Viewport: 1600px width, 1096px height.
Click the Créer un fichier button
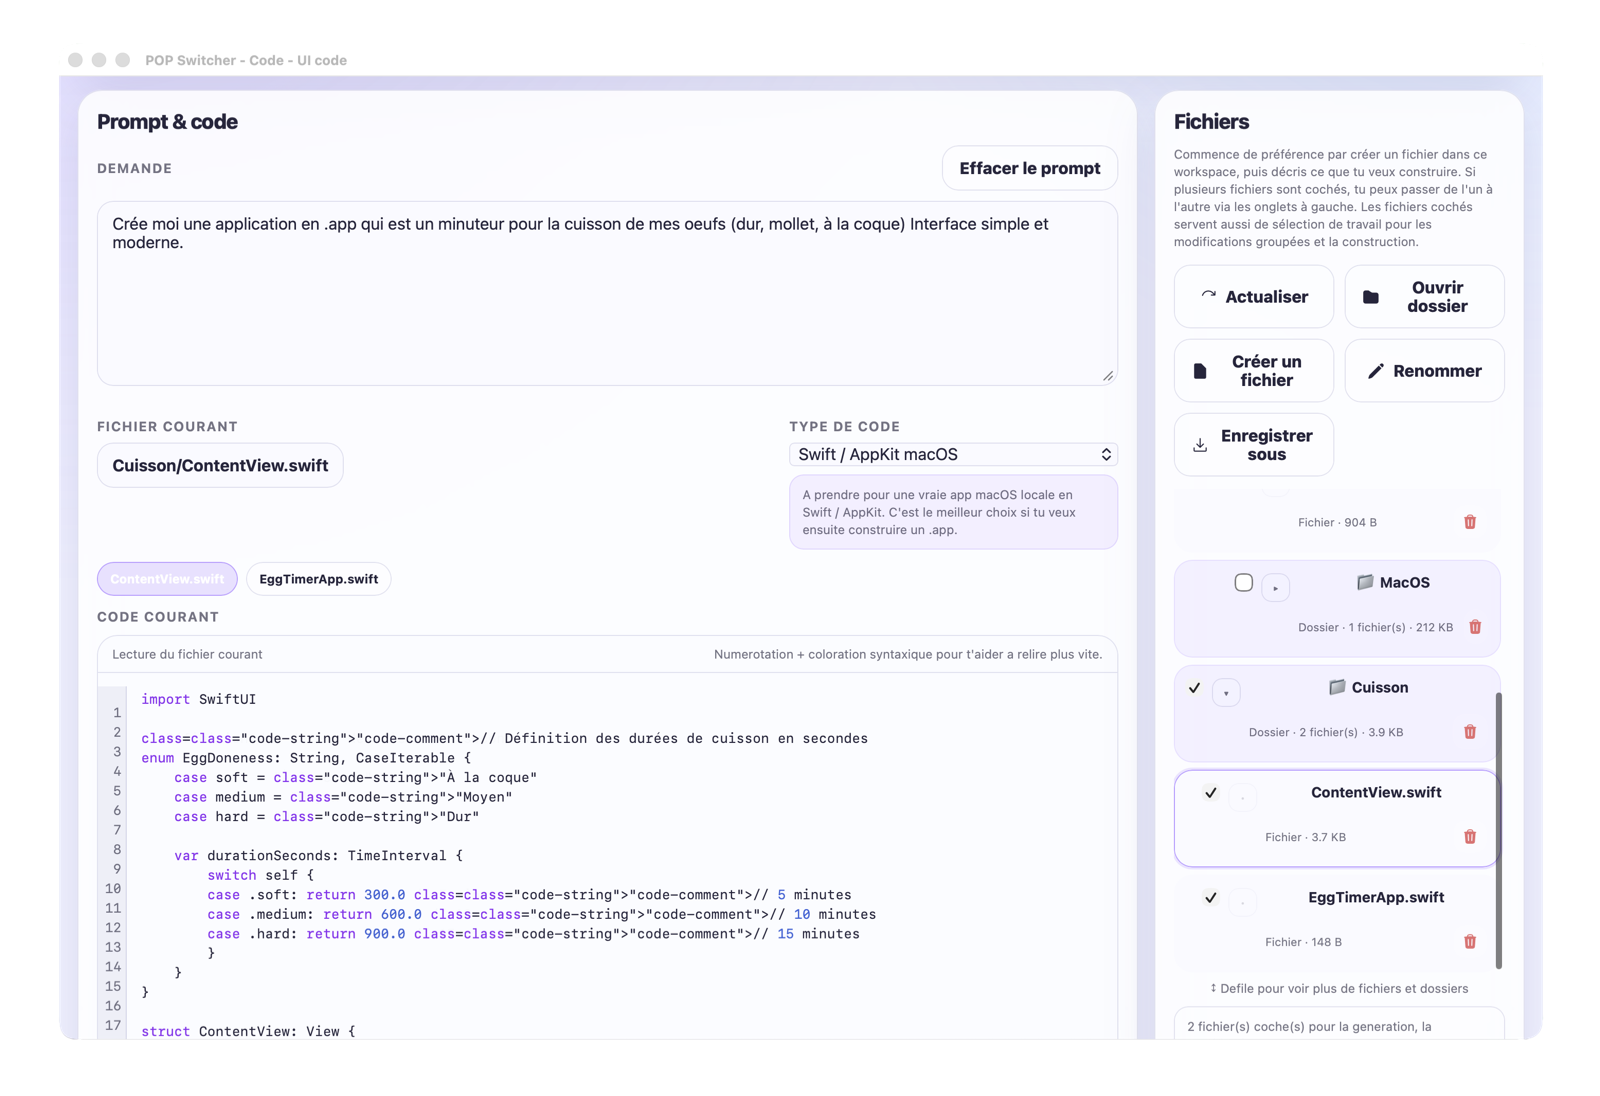point(1253,371)
